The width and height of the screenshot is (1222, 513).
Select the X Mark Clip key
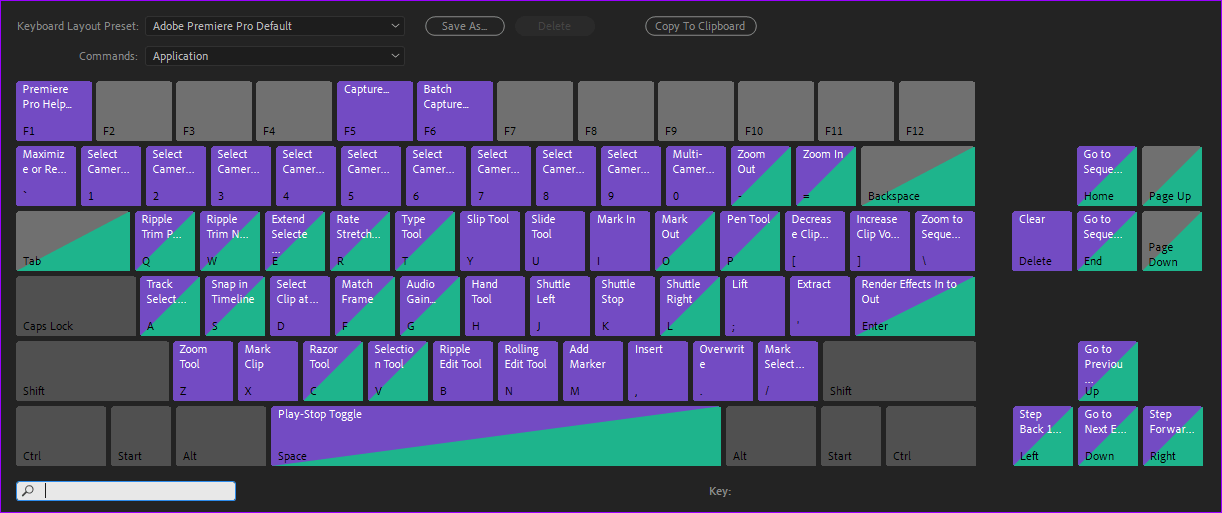[268, 371]
